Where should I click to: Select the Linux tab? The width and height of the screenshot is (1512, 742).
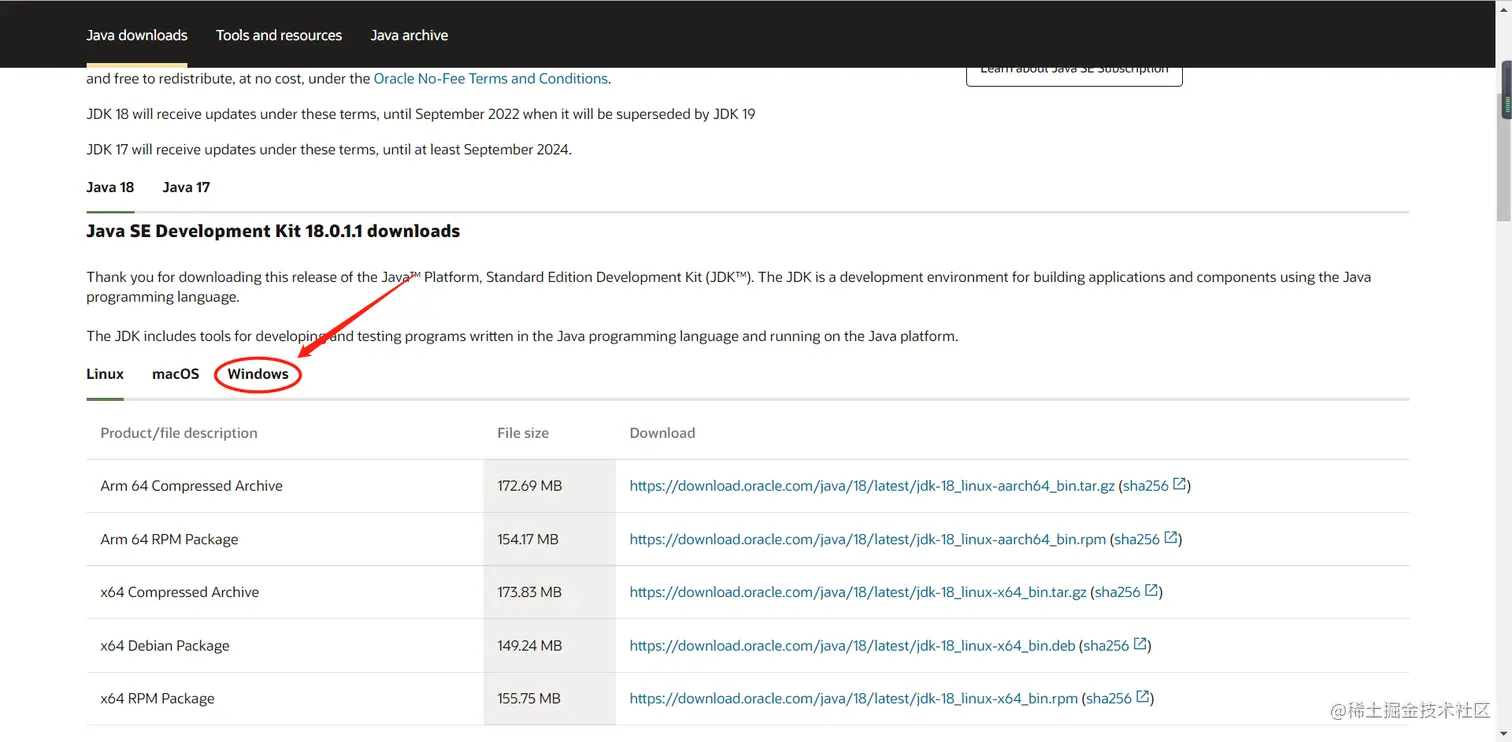point(105,374)
